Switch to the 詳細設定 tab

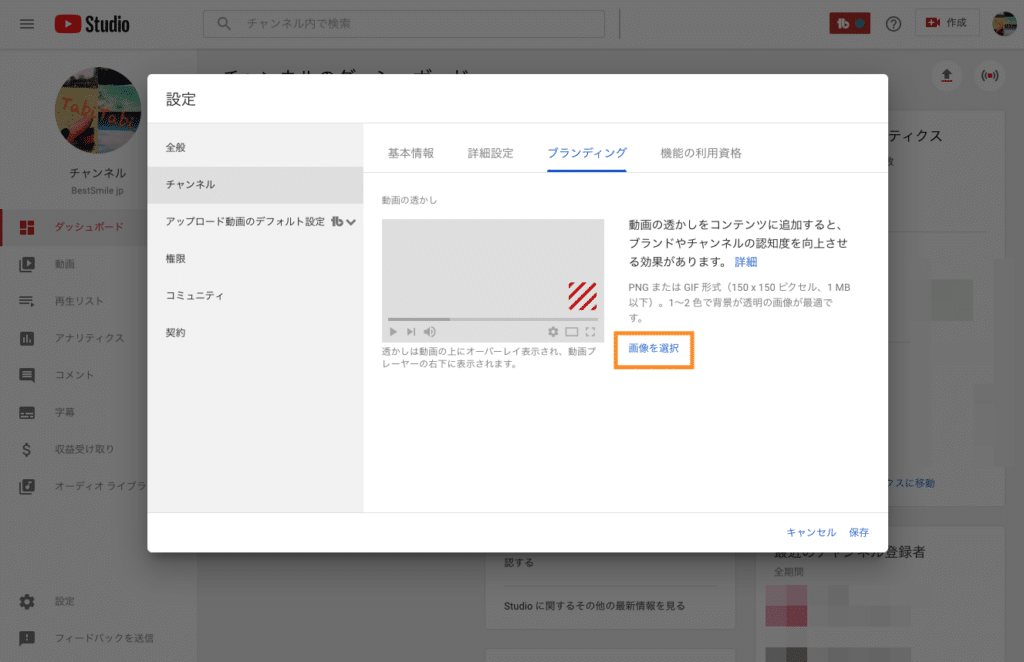point(490,153)
